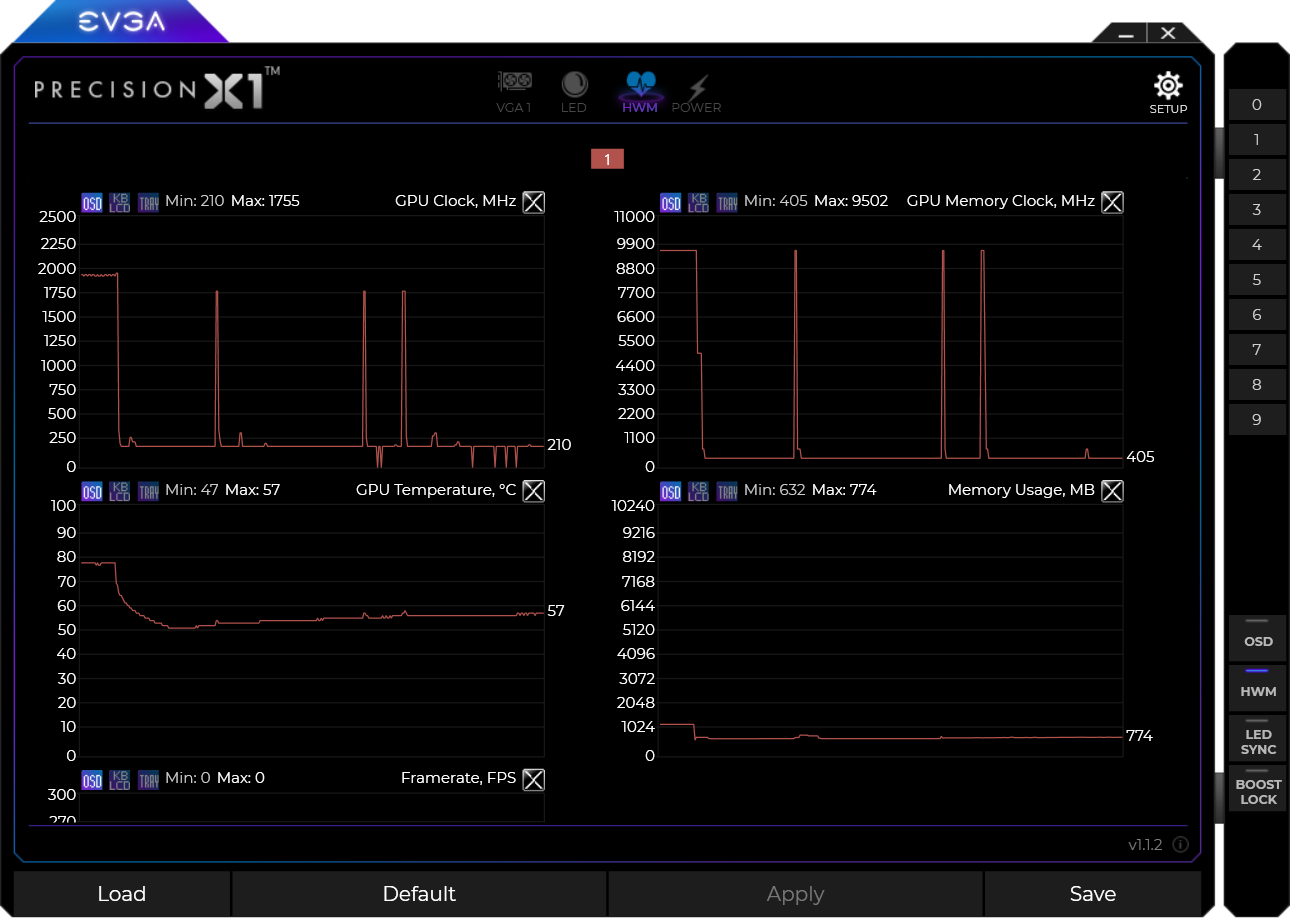Toggle BOOST LOCK
Screen dimensions: 1290x918
coord(1258,788)
